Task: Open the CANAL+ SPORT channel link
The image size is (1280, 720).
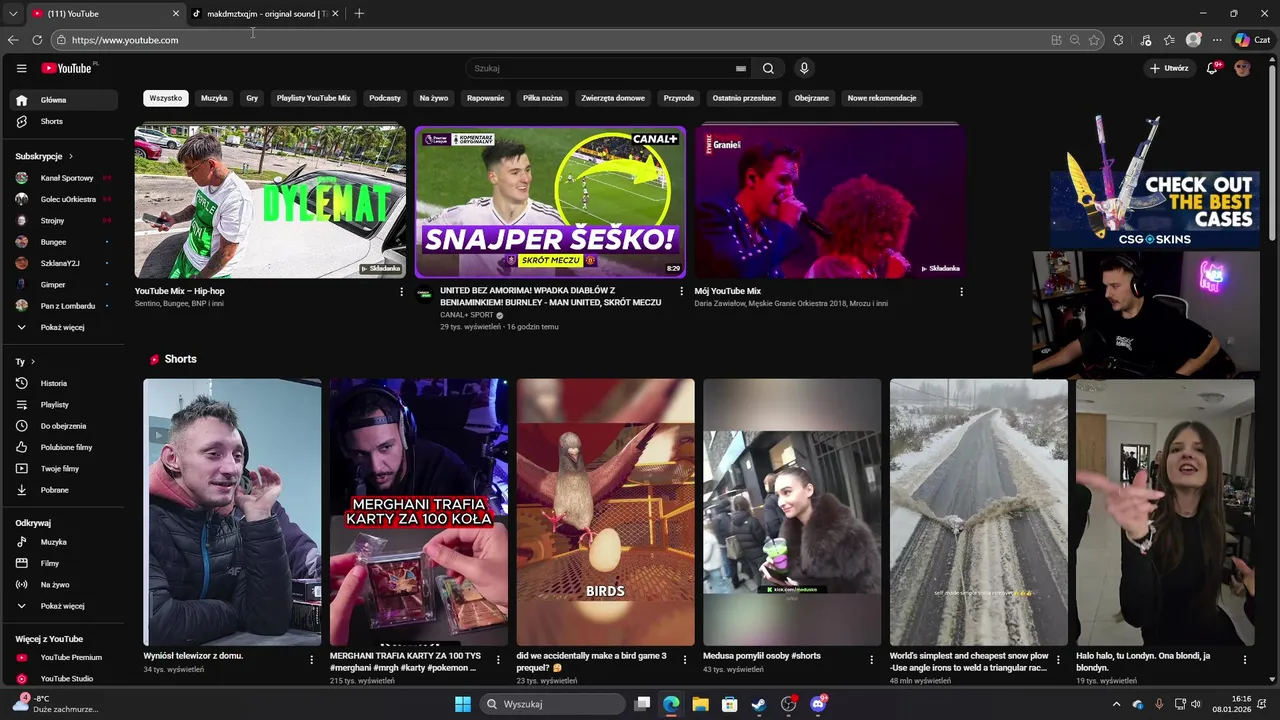Action: pos(467,315)
